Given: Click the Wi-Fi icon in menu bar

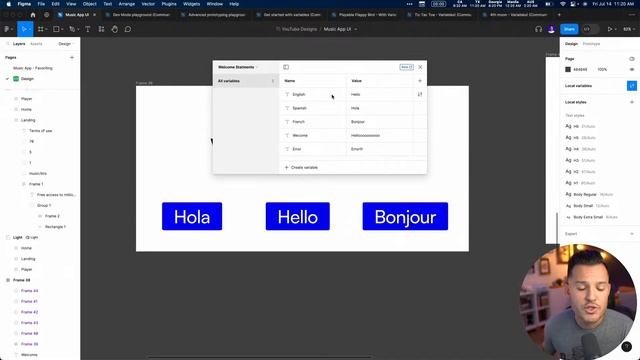Looking at the screenshot, I should click(x=563, y=4).
